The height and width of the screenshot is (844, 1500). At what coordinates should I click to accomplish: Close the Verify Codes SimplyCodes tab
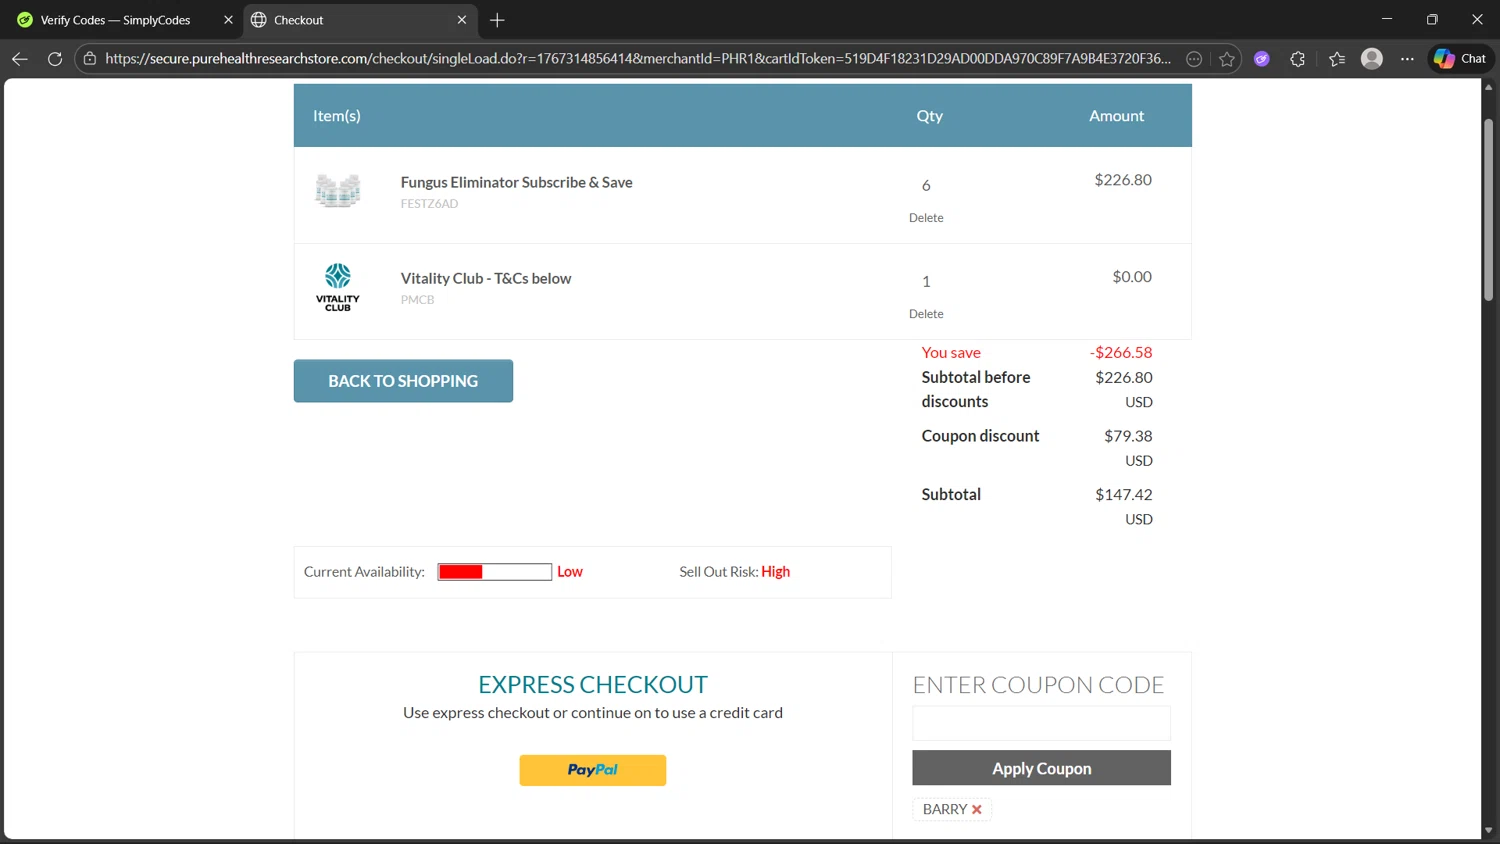228,20
